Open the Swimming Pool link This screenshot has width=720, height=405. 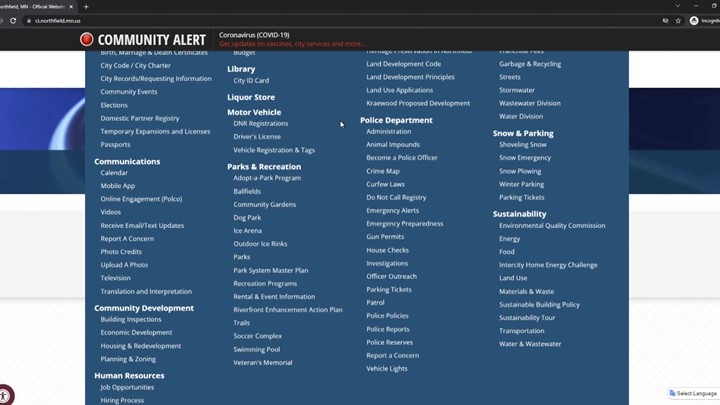[x=257, y=349]
